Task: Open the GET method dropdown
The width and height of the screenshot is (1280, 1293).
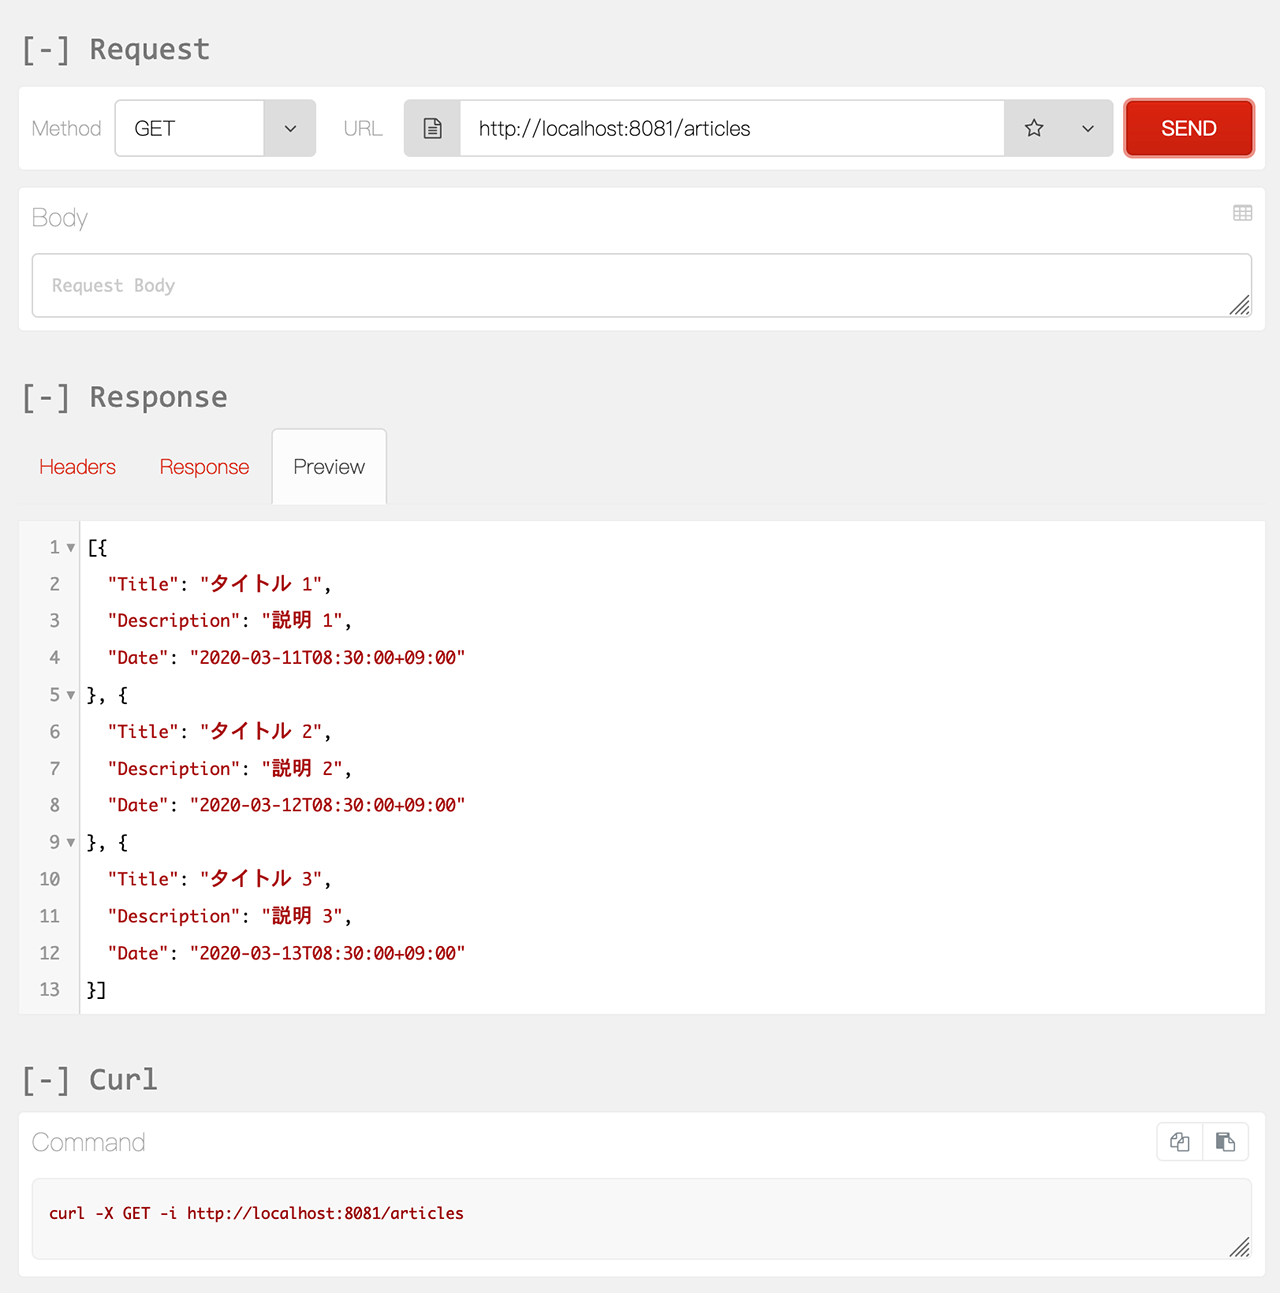Action: [290, 129]
